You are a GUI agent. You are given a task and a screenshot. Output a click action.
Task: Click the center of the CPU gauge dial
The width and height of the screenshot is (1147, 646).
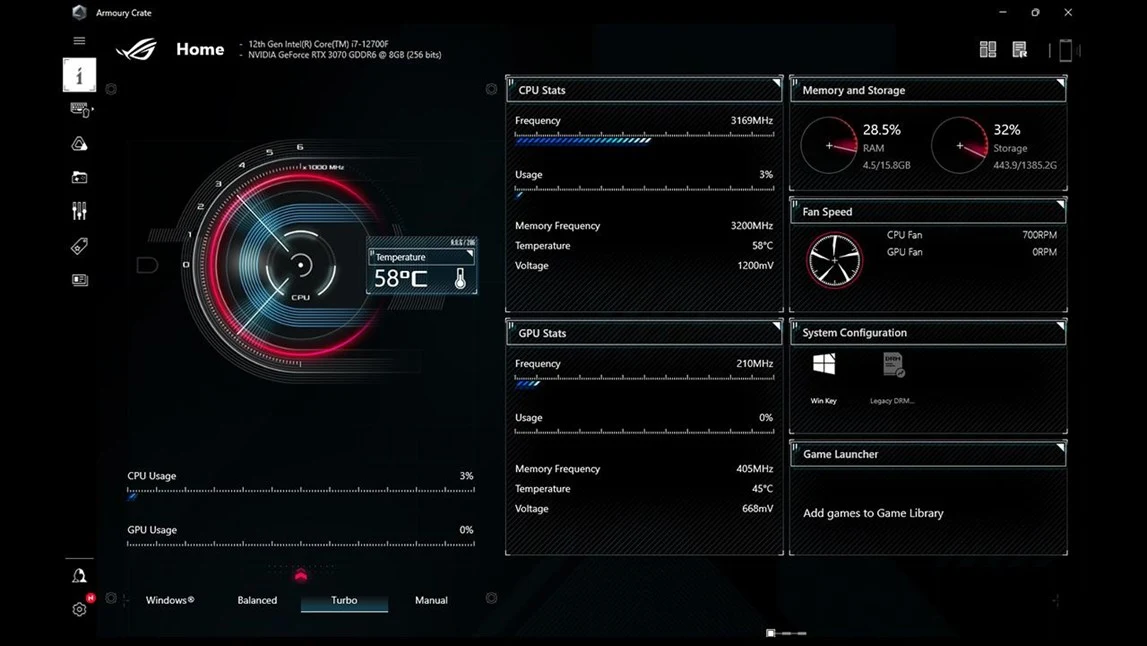pyautogui.click(x=300, y=265)
